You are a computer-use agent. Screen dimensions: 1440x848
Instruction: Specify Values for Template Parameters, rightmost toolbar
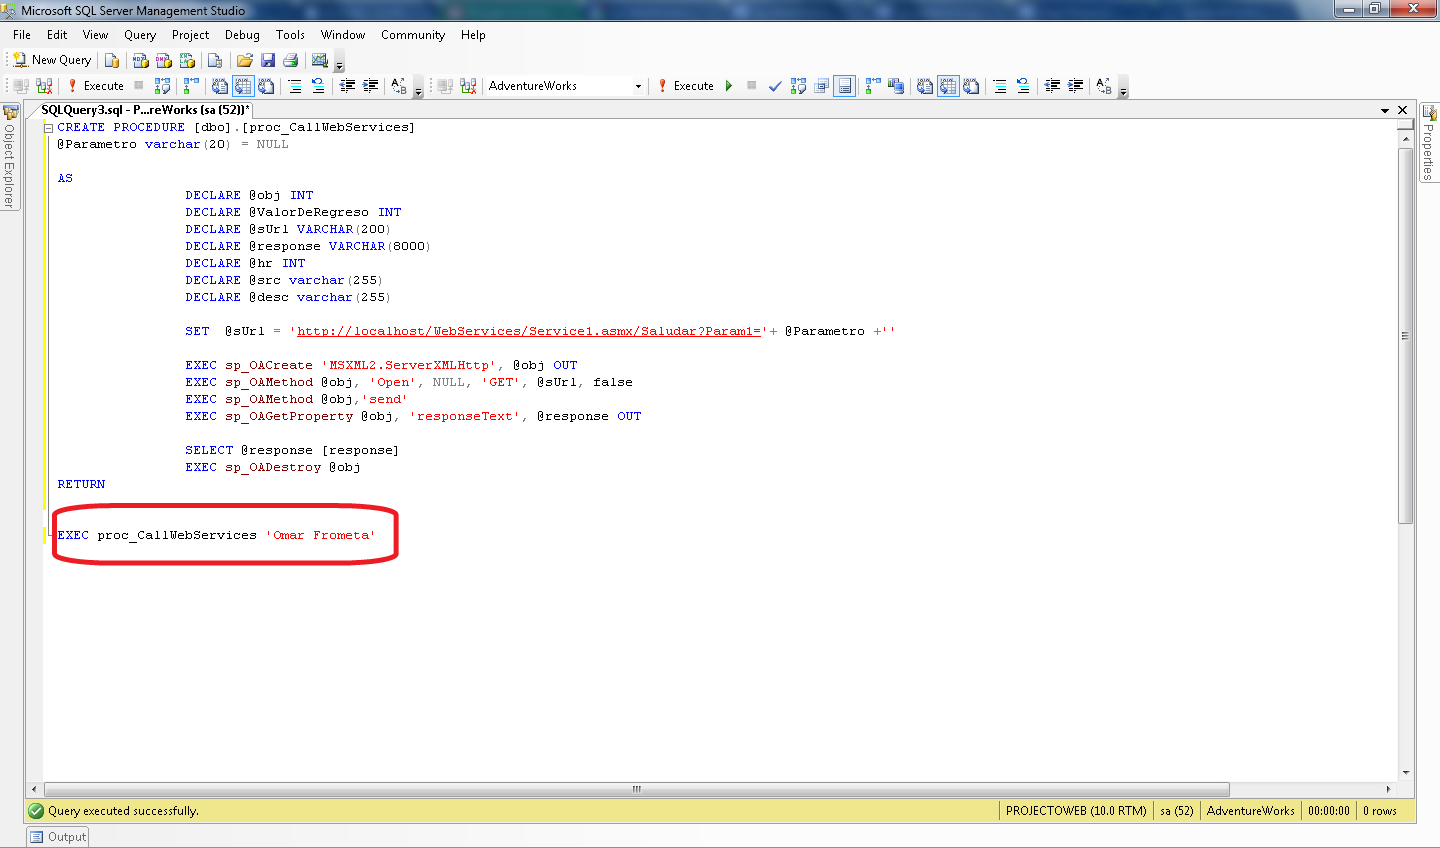1104,86
